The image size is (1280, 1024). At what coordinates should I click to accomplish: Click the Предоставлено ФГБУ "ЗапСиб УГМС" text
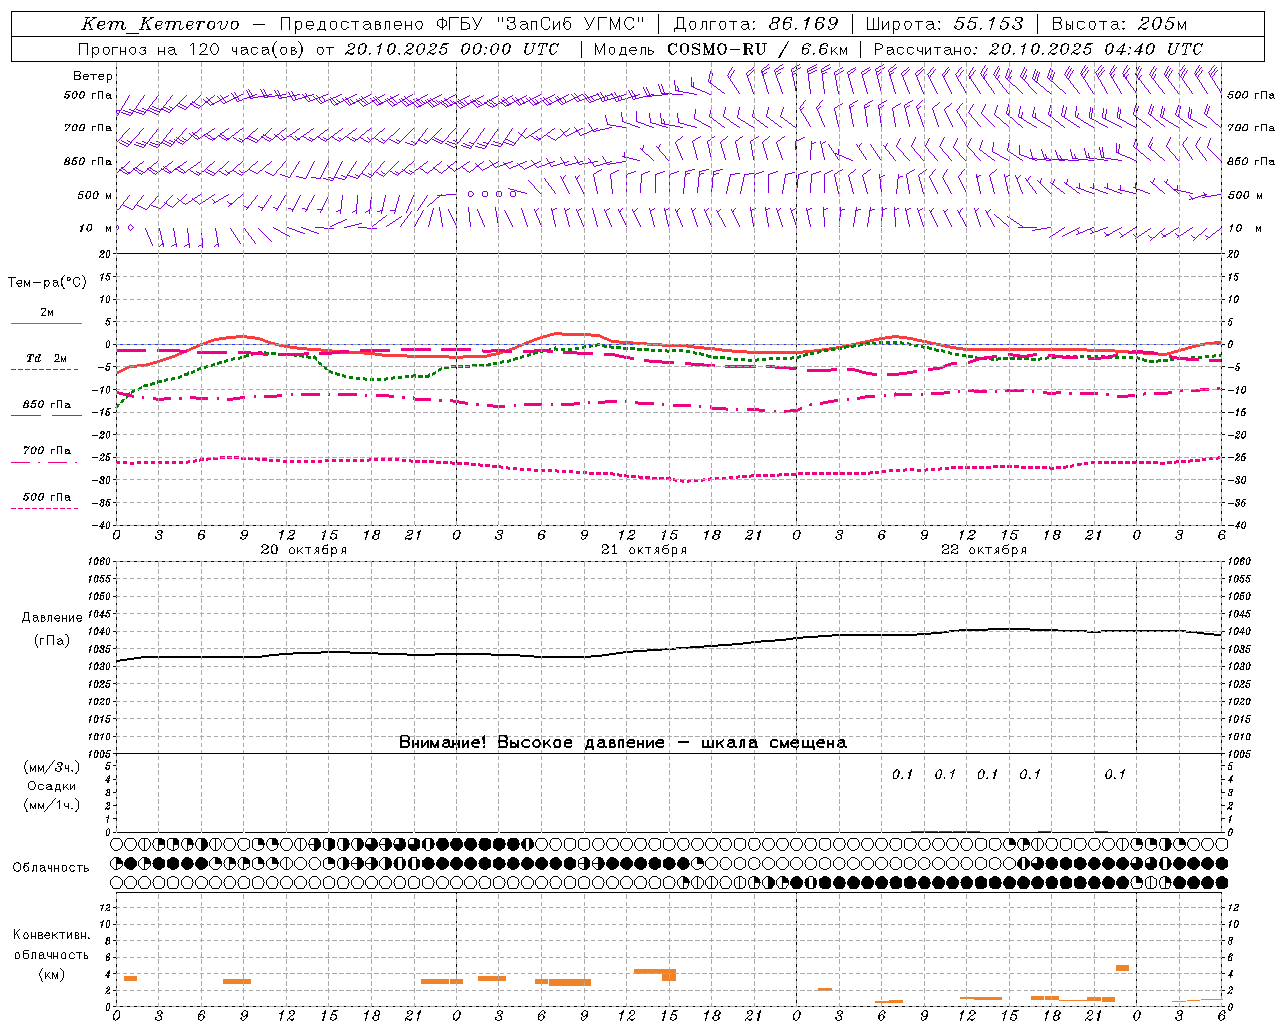pos(462,24)
